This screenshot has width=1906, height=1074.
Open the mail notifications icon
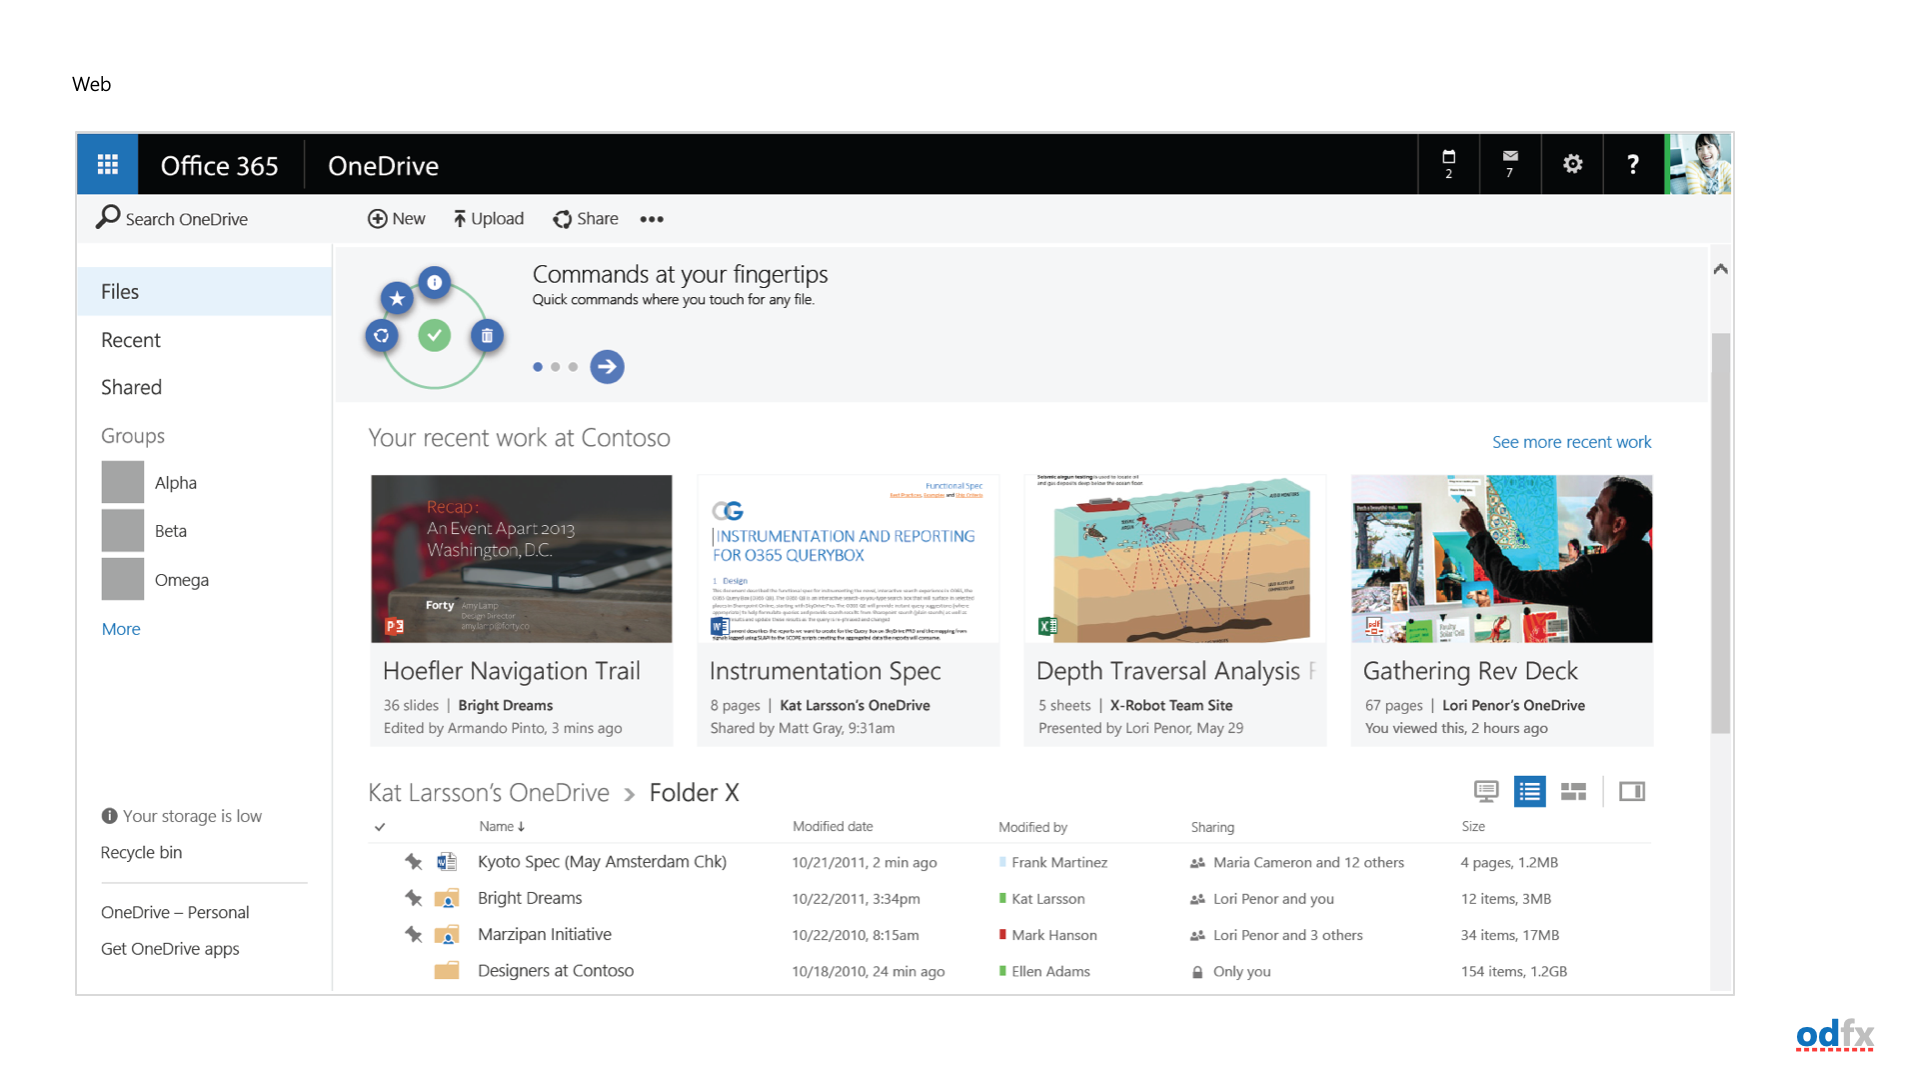tap(1510, 164)
